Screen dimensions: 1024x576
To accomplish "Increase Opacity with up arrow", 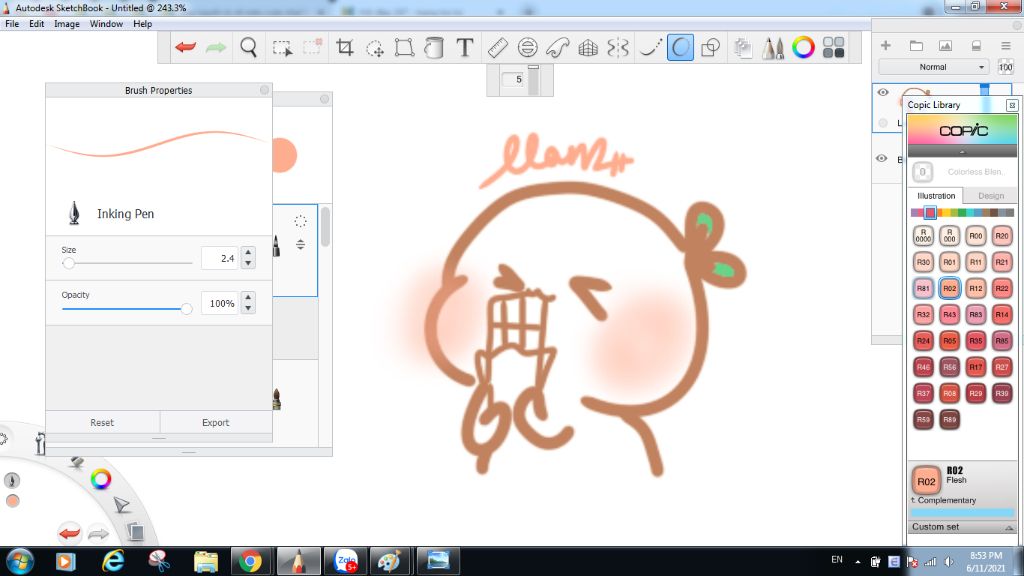I will (248, 298).
